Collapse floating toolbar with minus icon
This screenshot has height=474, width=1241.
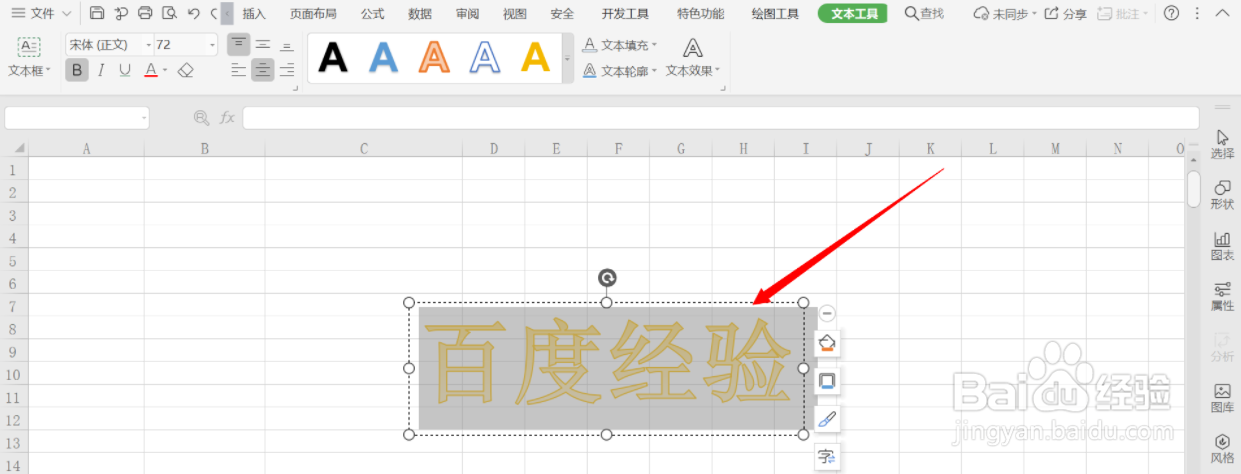point(827,313)
